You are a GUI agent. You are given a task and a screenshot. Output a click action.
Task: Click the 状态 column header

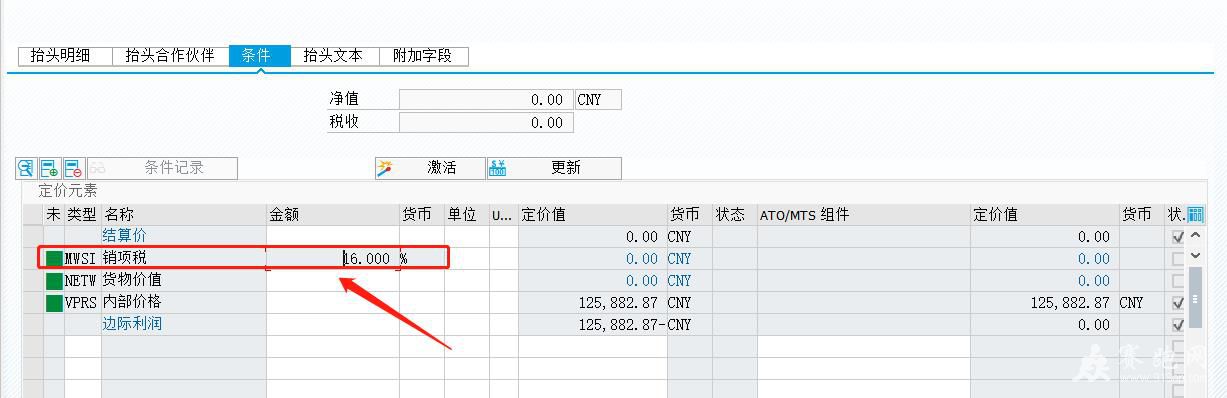735,215
